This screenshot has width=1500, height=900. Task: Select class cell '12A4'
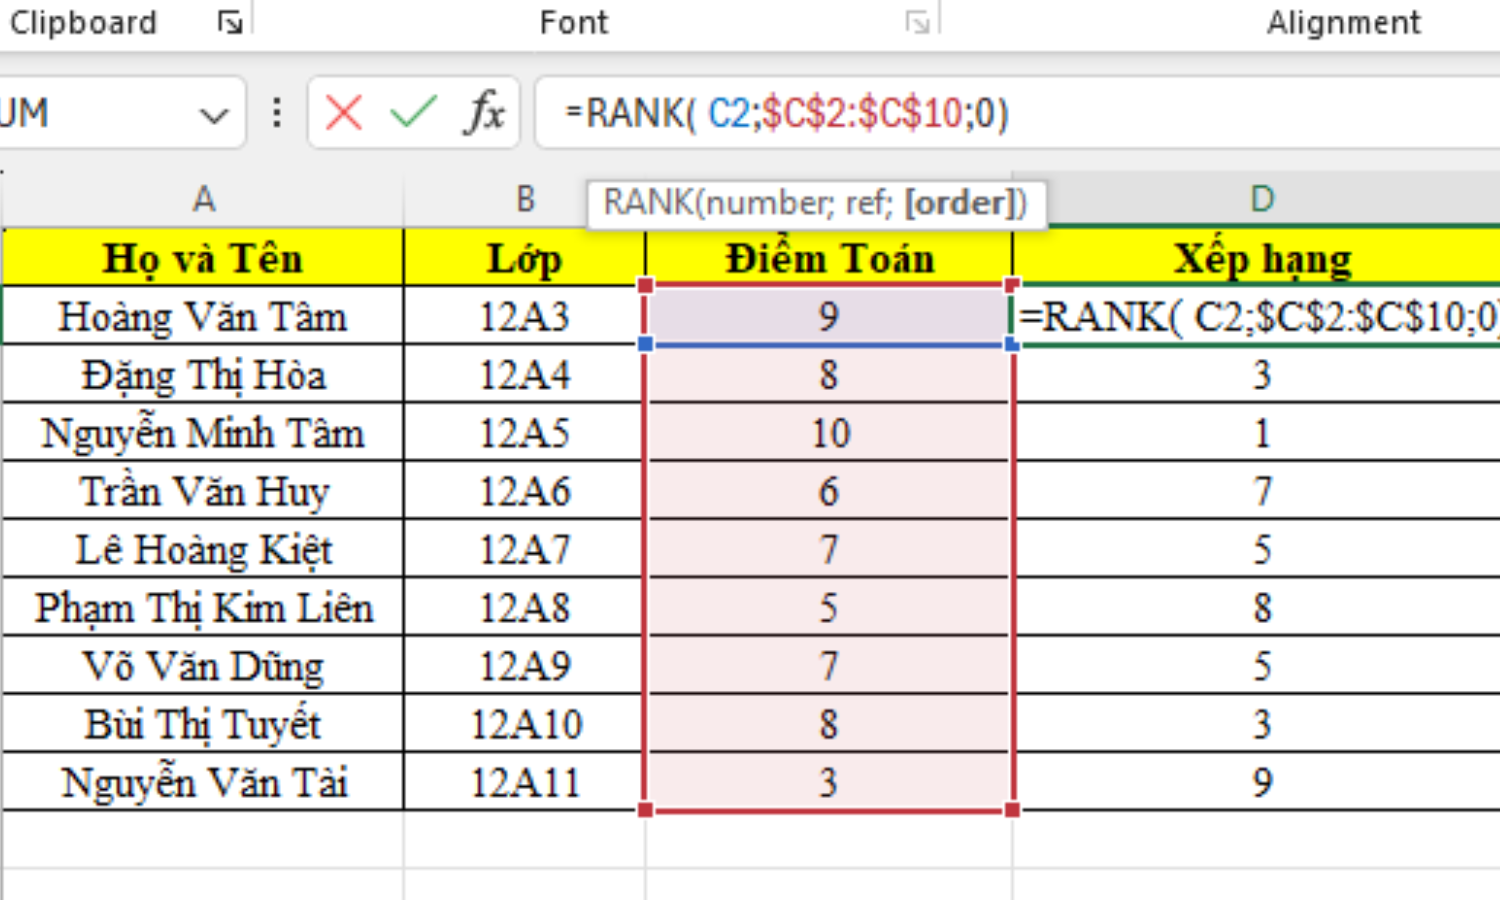525,375
